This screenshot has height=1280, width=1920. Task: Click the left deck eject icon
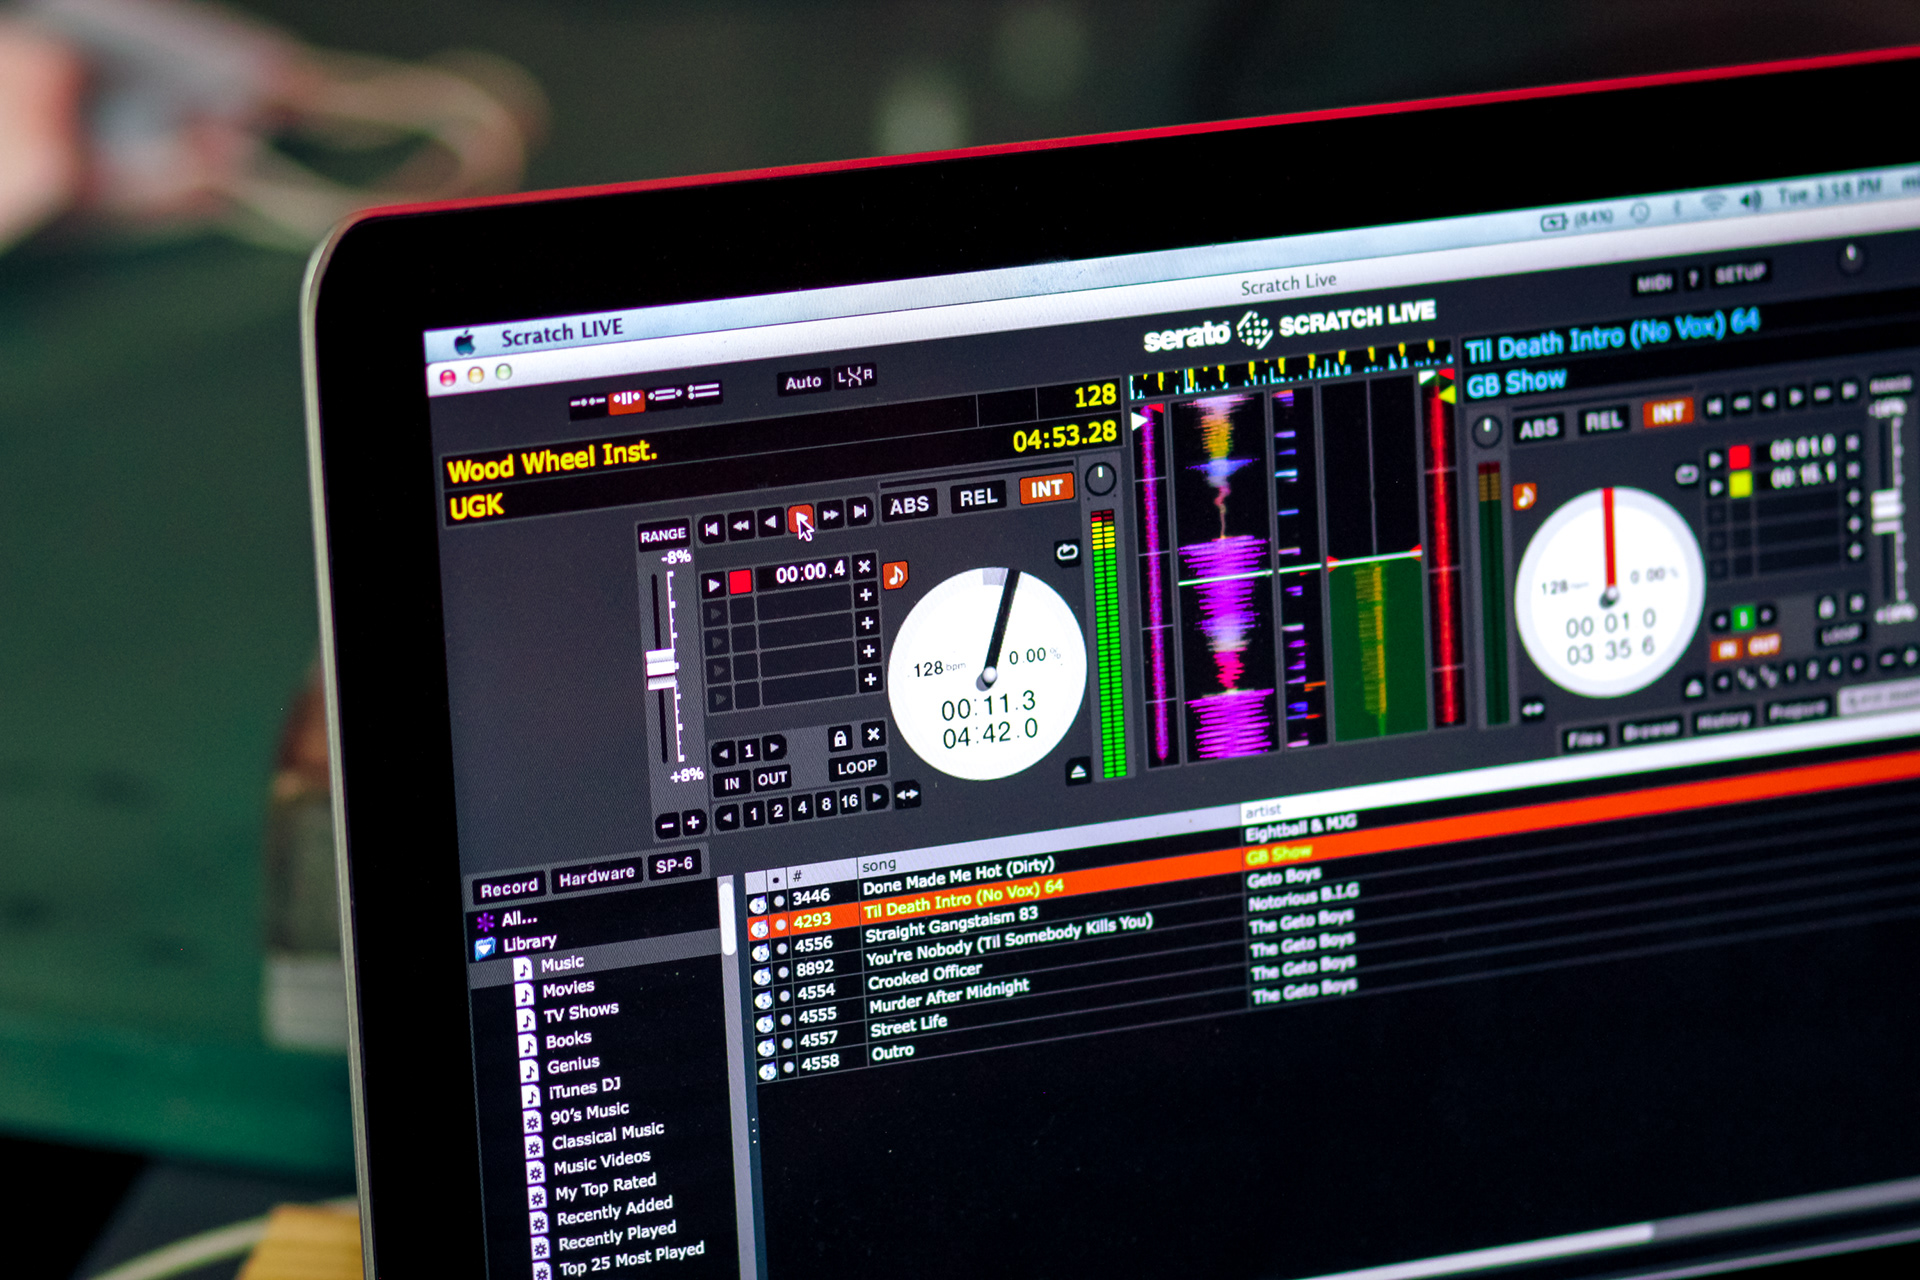click(1078, 772)
